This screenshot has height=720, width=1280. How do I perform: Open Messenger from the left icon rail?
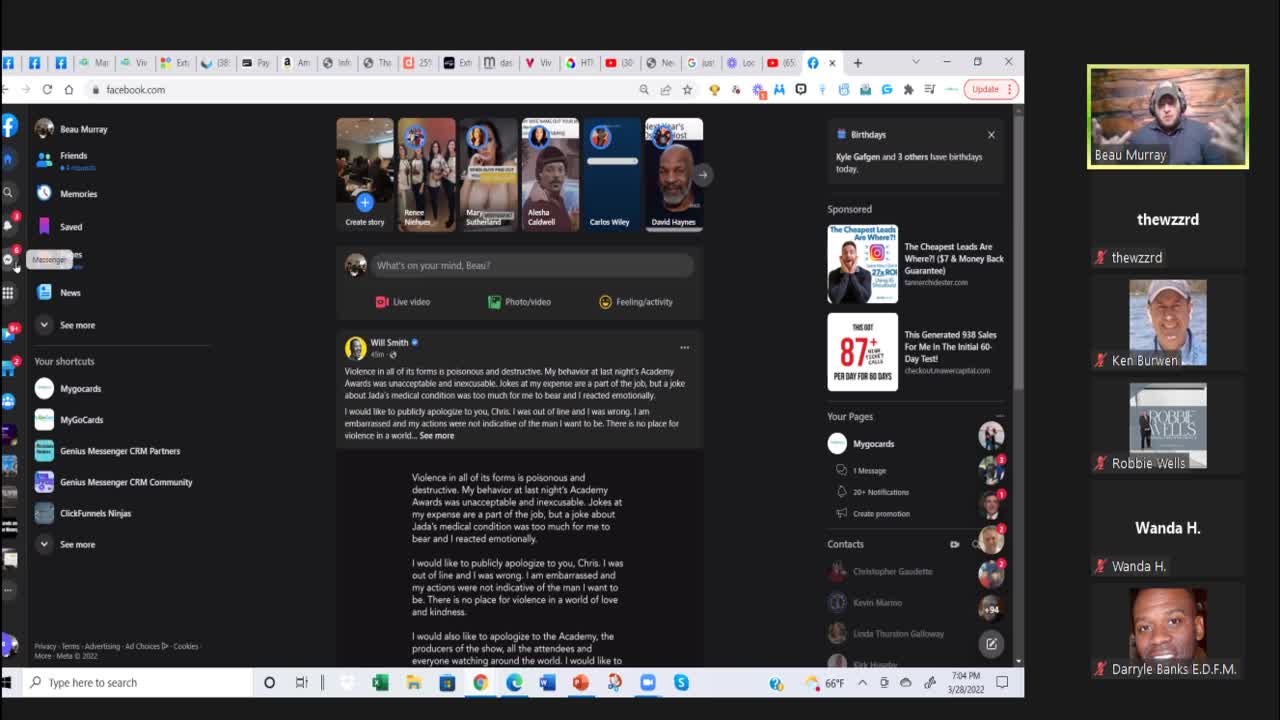click(x=8, y=260)
